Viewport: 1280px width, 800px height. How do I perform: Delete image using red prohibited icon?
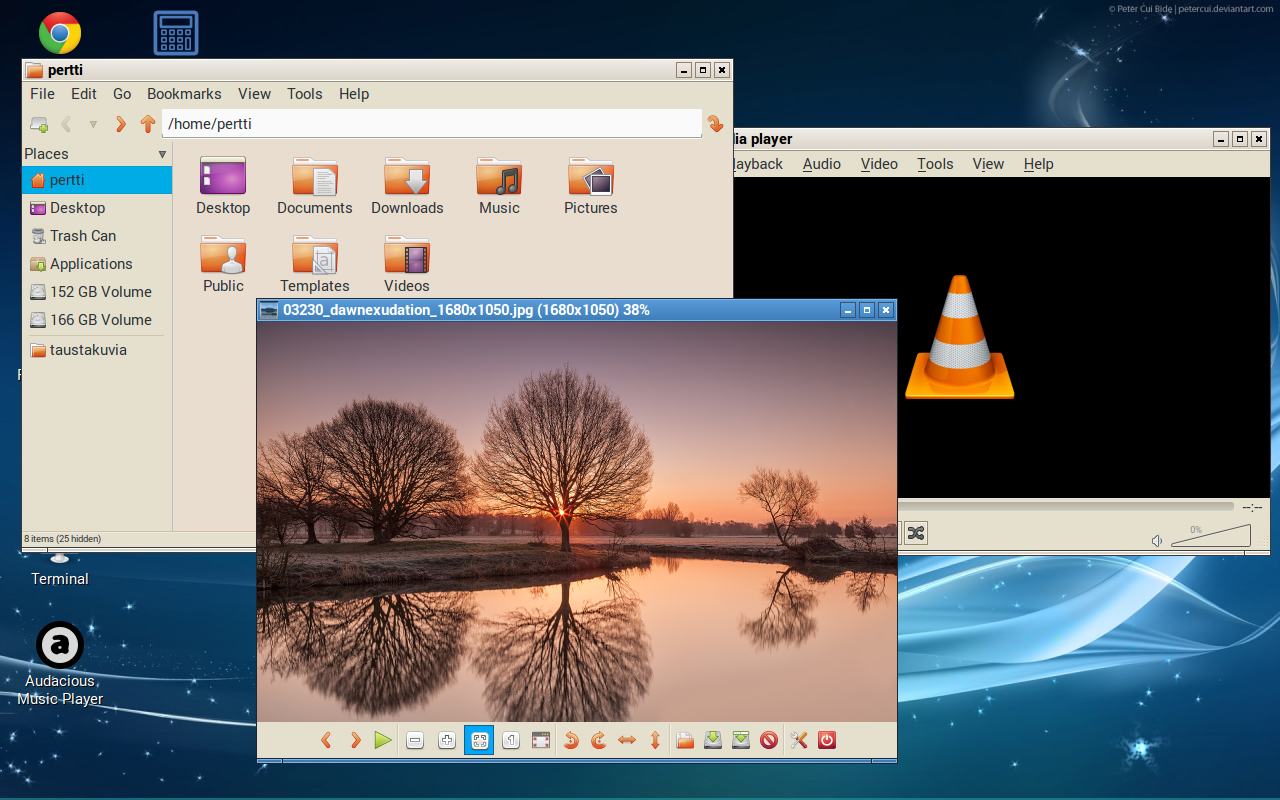coord(769,741)
